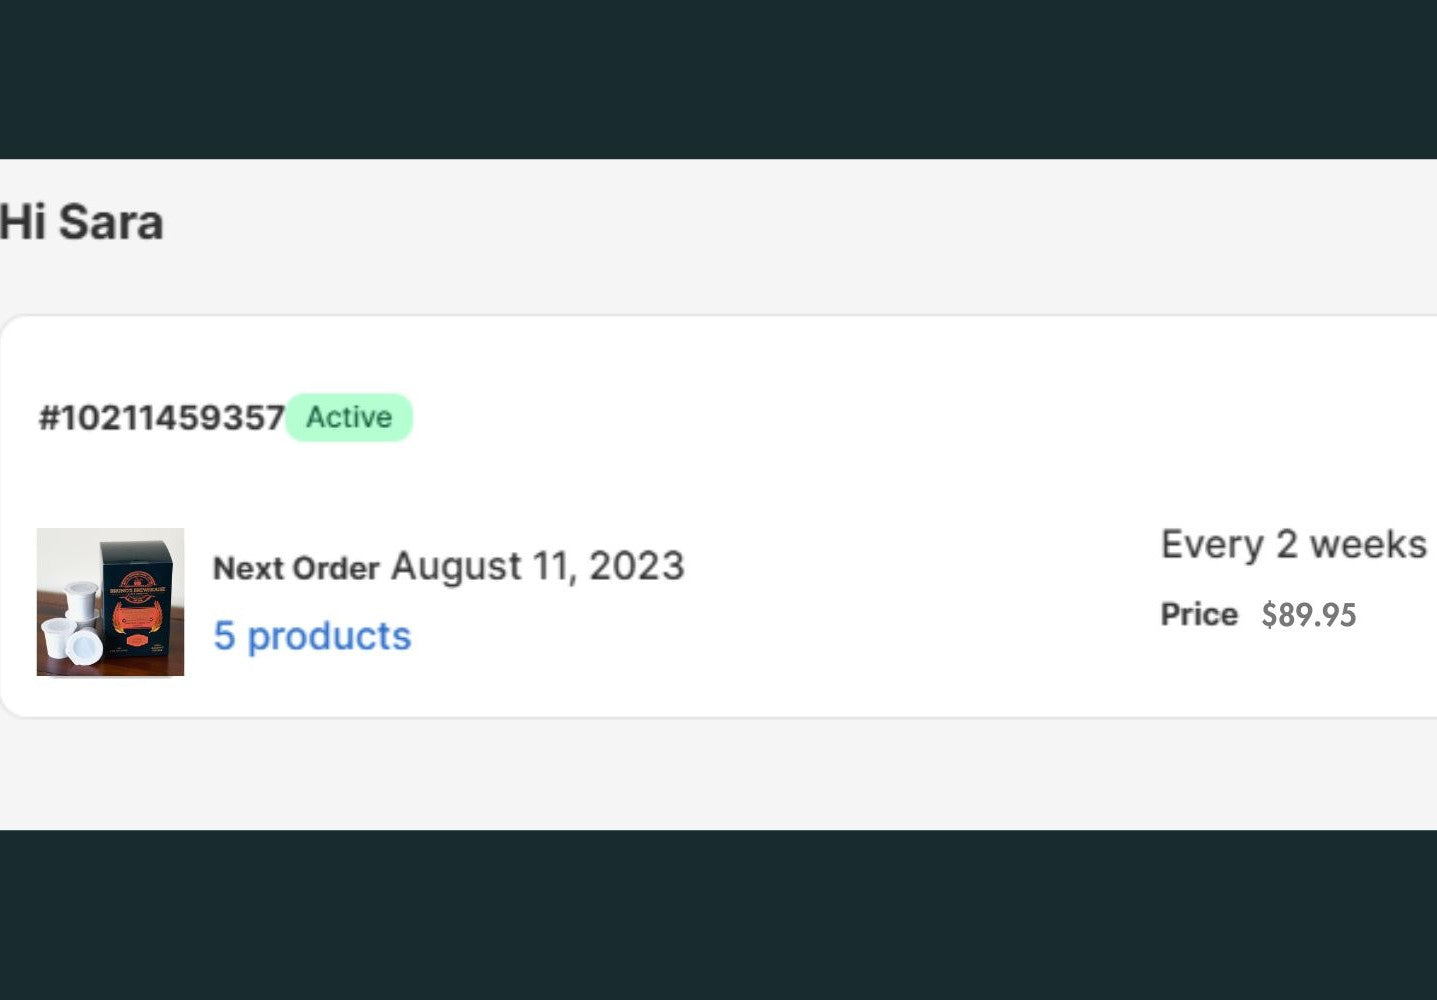
Task: Click the word weeks in delivery frequency
Action: (x=1368, y=545)
